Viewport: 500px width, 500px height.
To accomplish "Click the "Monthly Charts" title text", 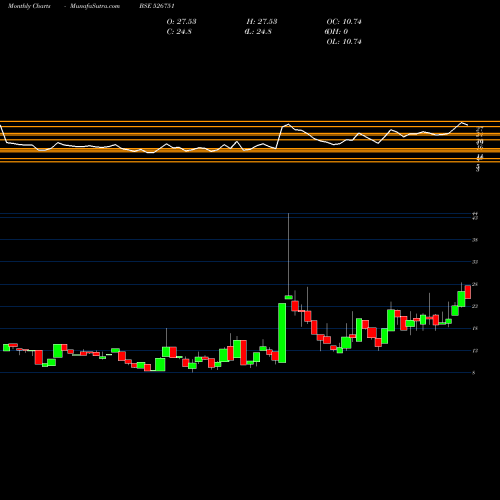I will coord(29,6).
